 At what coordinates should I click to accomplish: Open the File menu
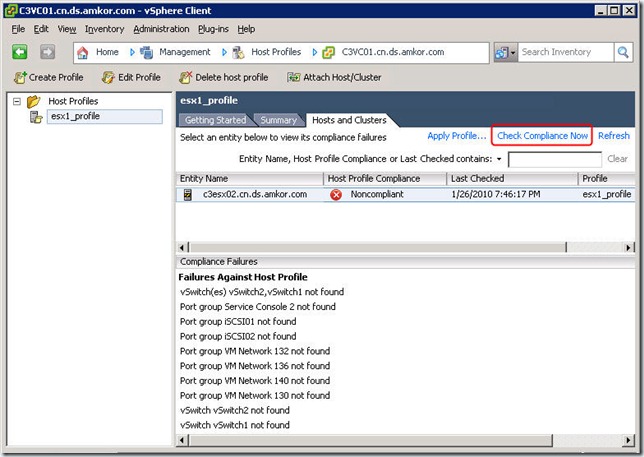tap(18, 29)
